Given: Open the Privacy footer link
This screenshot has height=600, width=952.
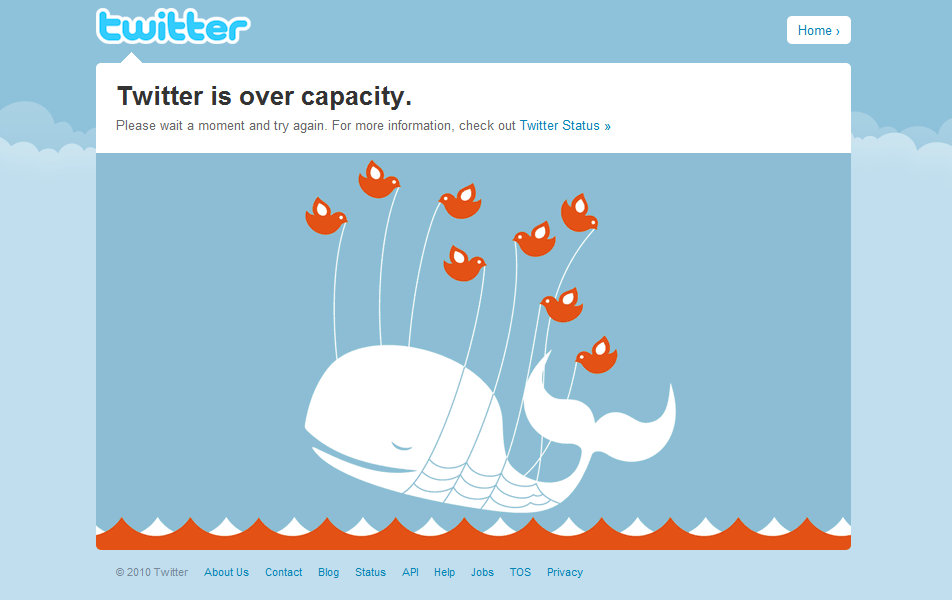Looking at the screenshot, I should coord(565,572).
